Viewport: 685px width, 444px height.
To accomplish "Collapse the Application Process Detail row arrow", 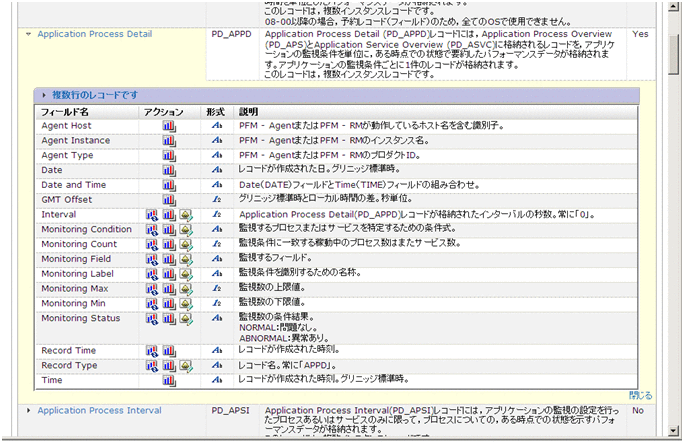I will coord(28,34).
